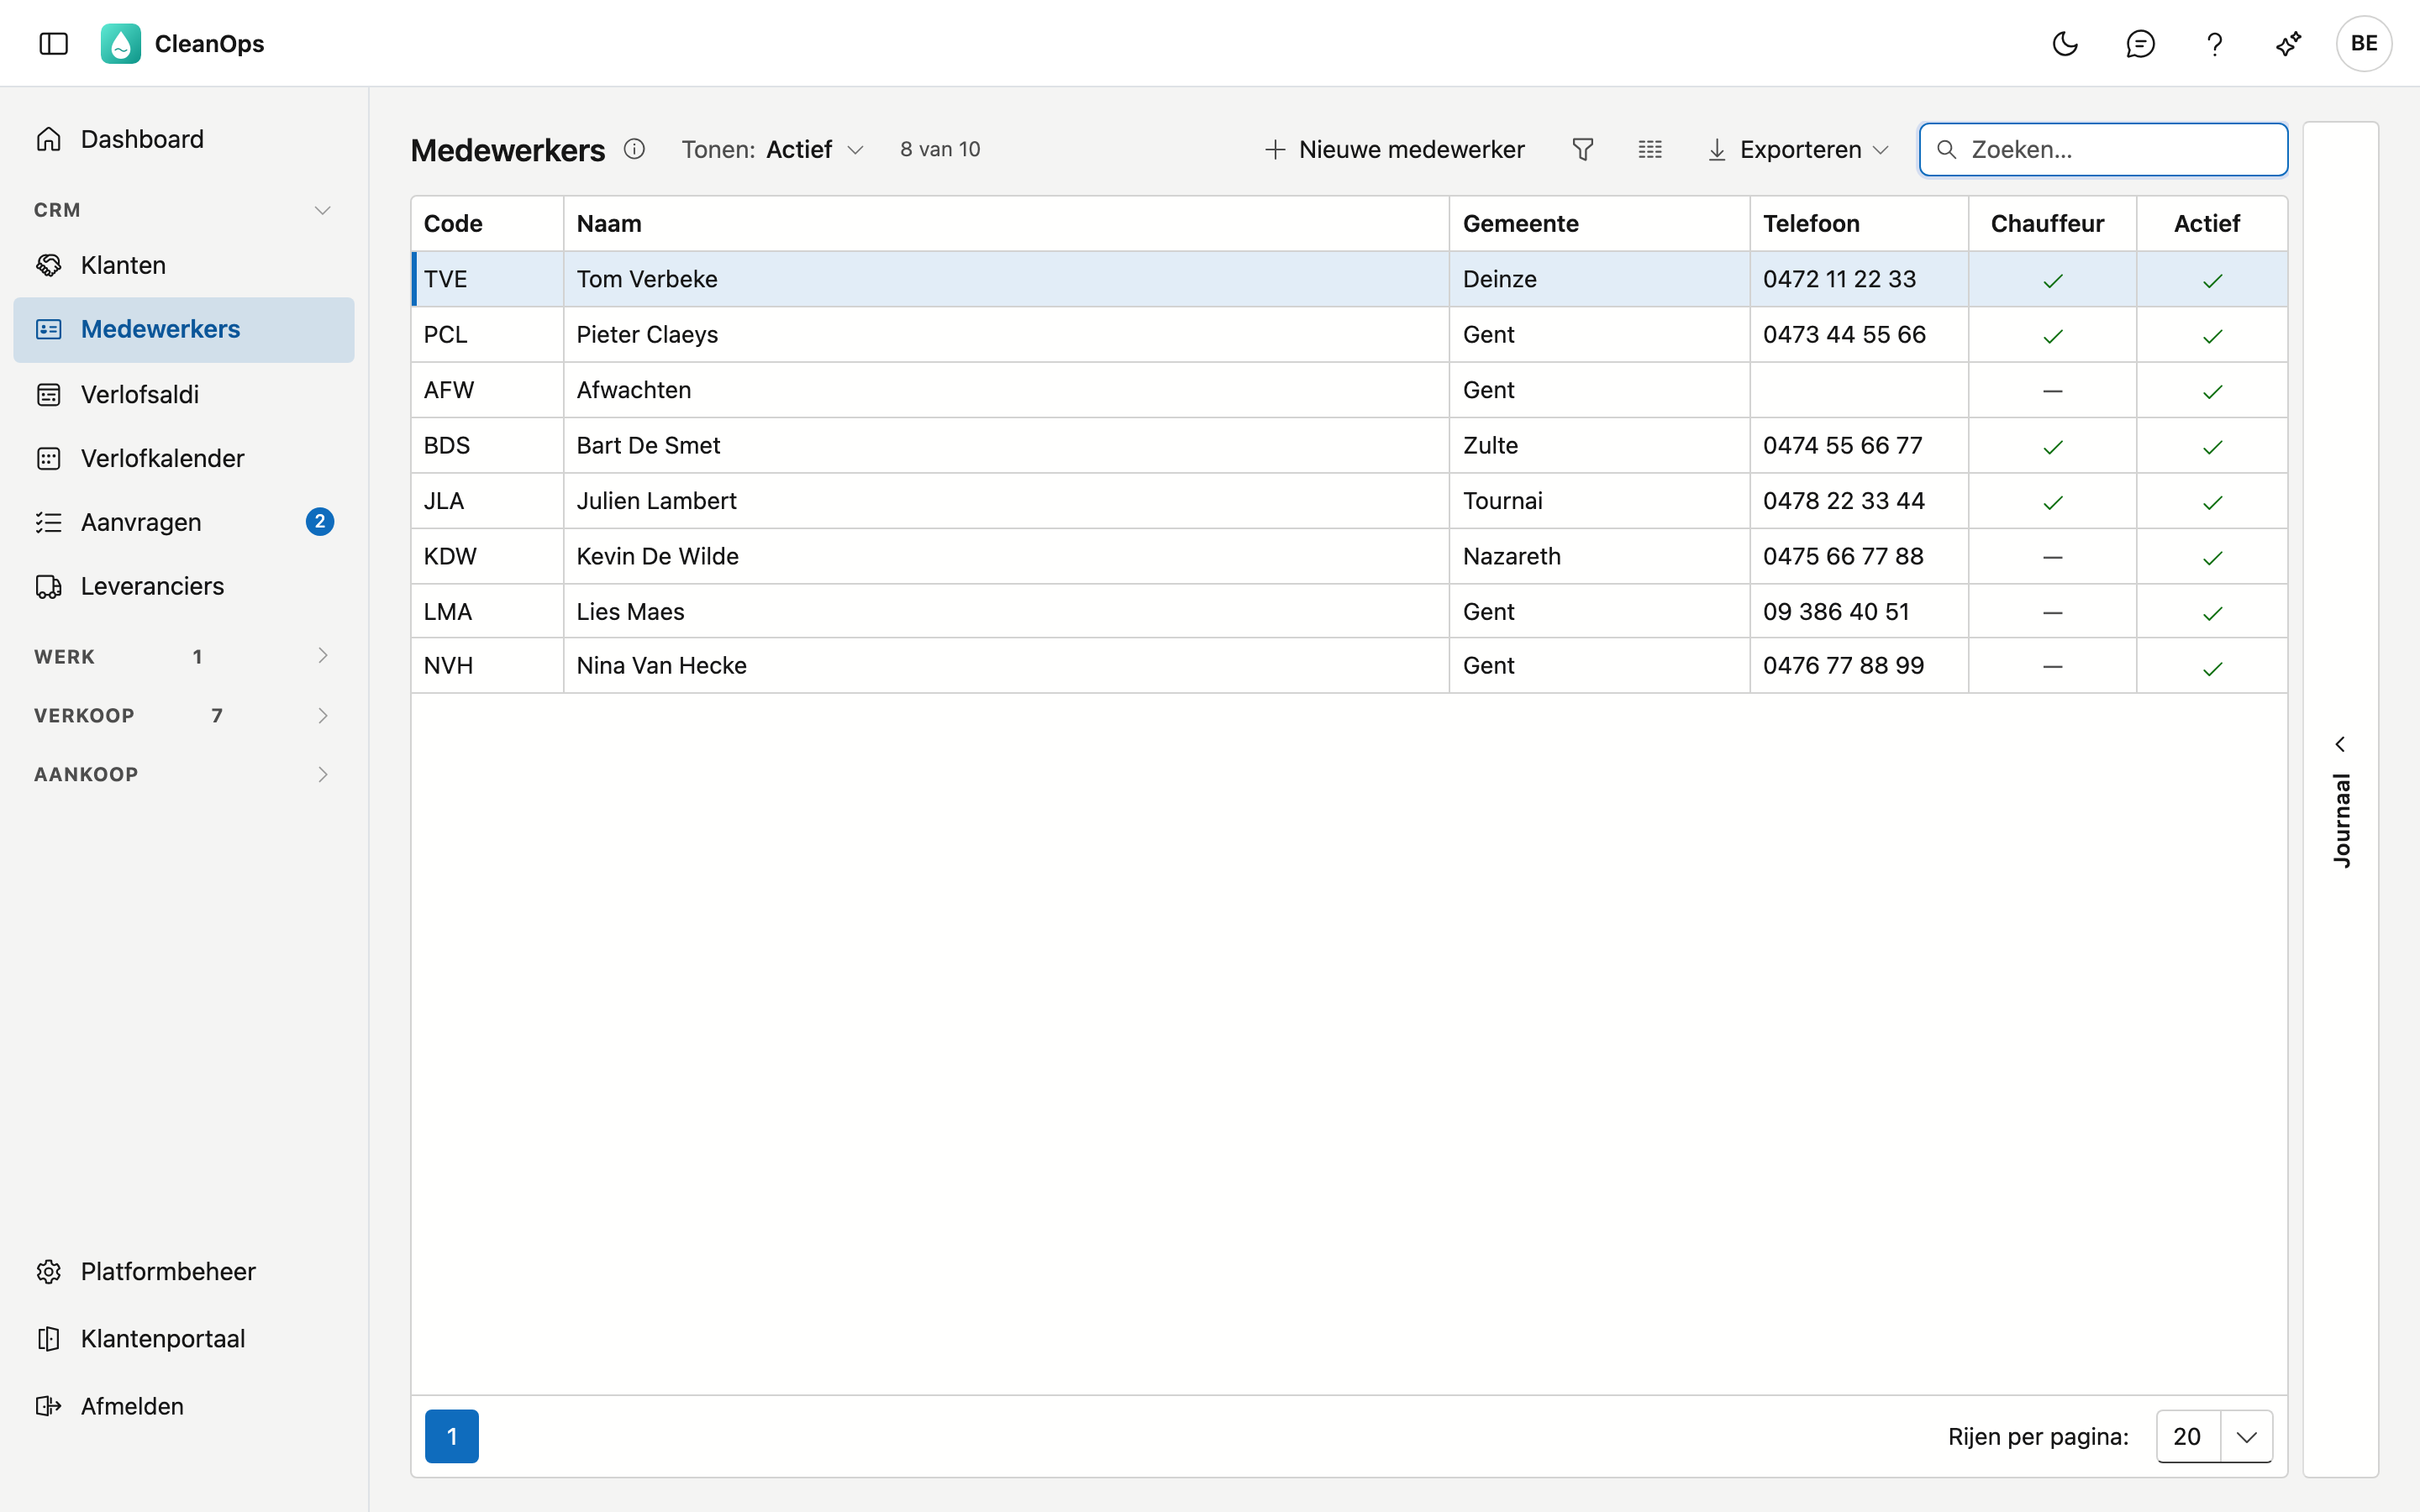Viewport: 2420px width, 1512px height.
Task: Open the Exporteren dropdown
Action: coord(1797,149)
